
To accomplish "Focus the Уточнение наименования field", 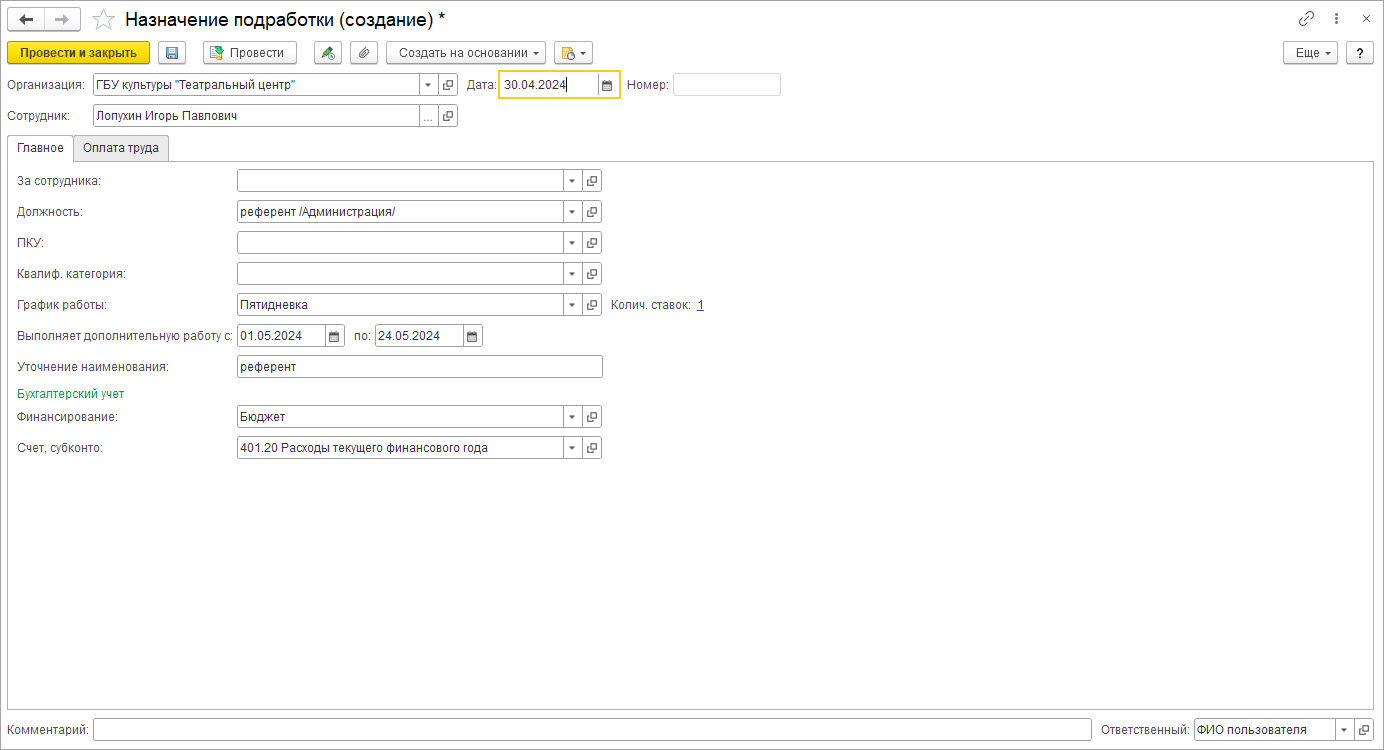I will (420, 367).
